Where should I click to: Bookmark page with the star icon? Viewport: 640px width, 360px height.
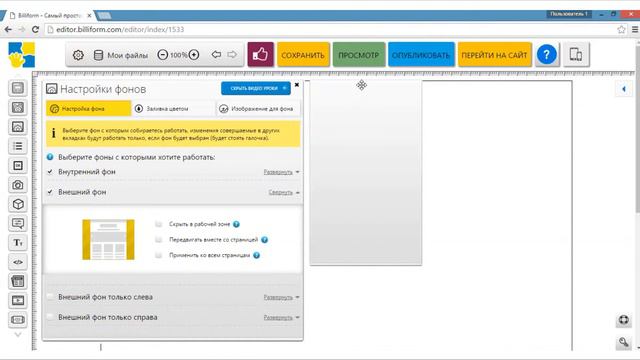point(621,29)
